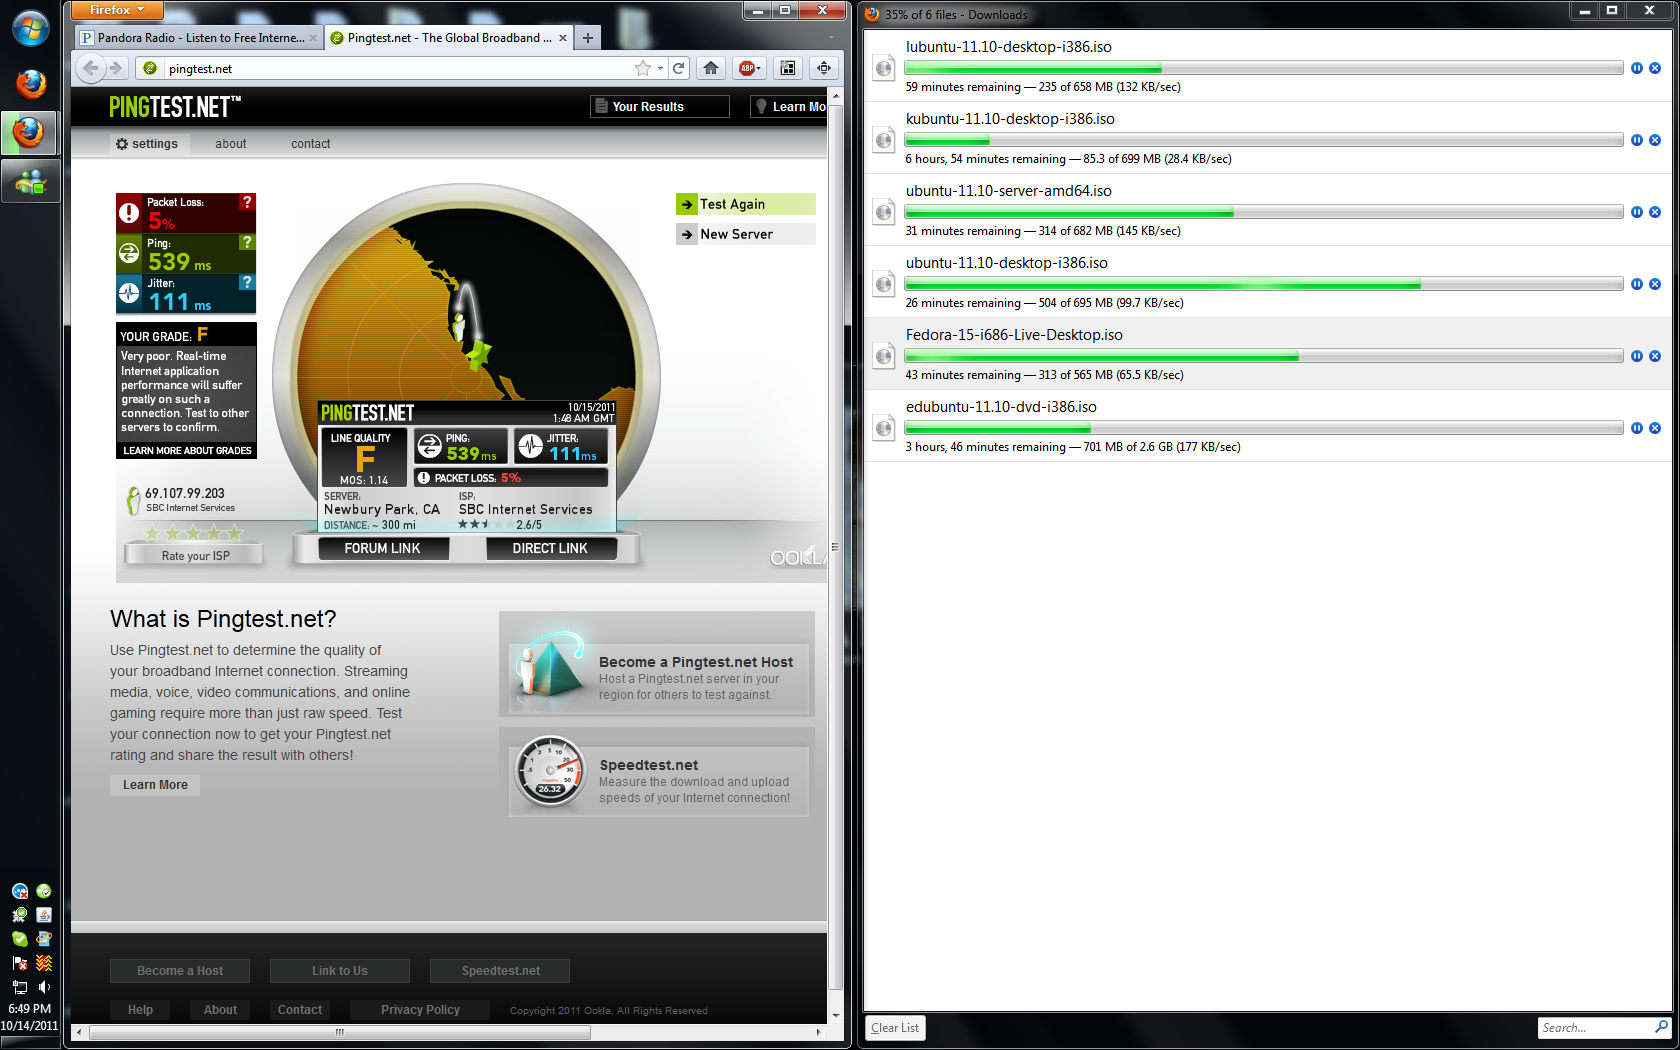Viewport: 1680px width, 1050px height.
Task: Open the about item in Pingtest's top navigation
Action: tap(231, 144)
